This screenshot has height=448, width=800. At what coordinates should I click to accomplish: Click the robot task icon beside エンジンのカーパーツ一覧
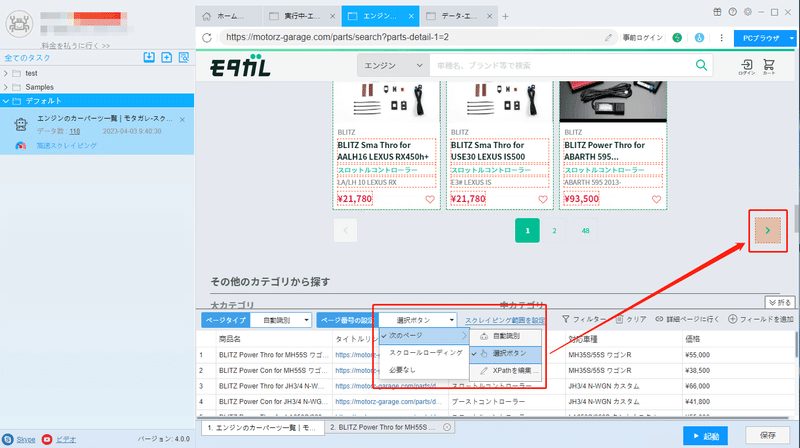tap(20, 124)
